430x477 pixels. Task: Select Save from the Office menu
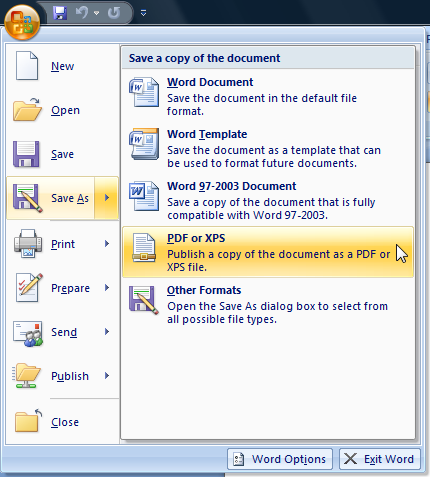click(62, 154)
